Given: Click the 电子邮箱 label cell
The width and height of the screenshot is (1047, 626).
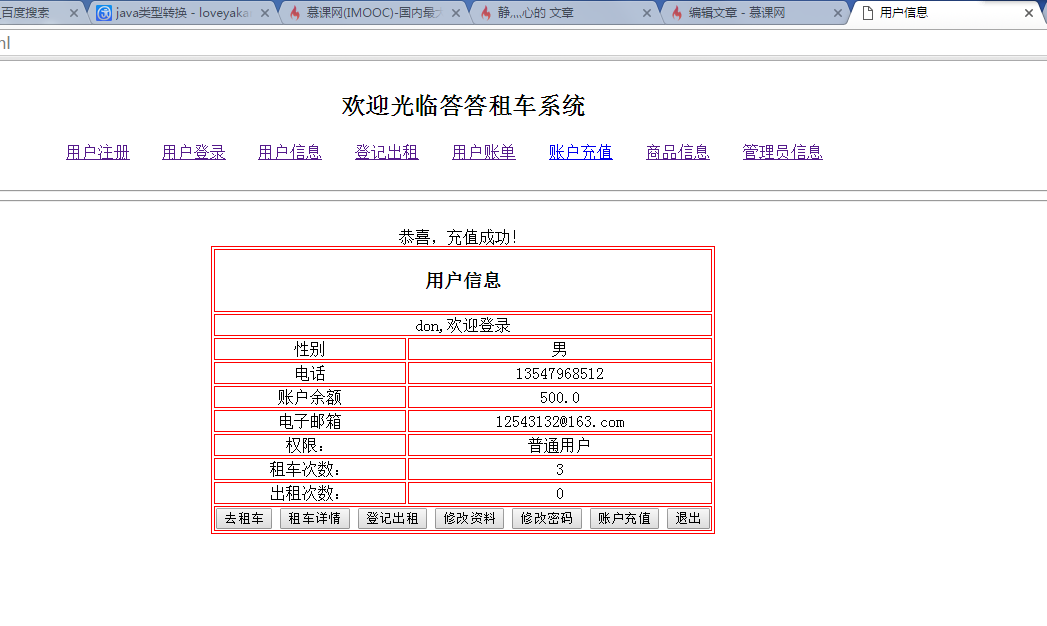Looking at the screenshot, I should coord(310,421).
